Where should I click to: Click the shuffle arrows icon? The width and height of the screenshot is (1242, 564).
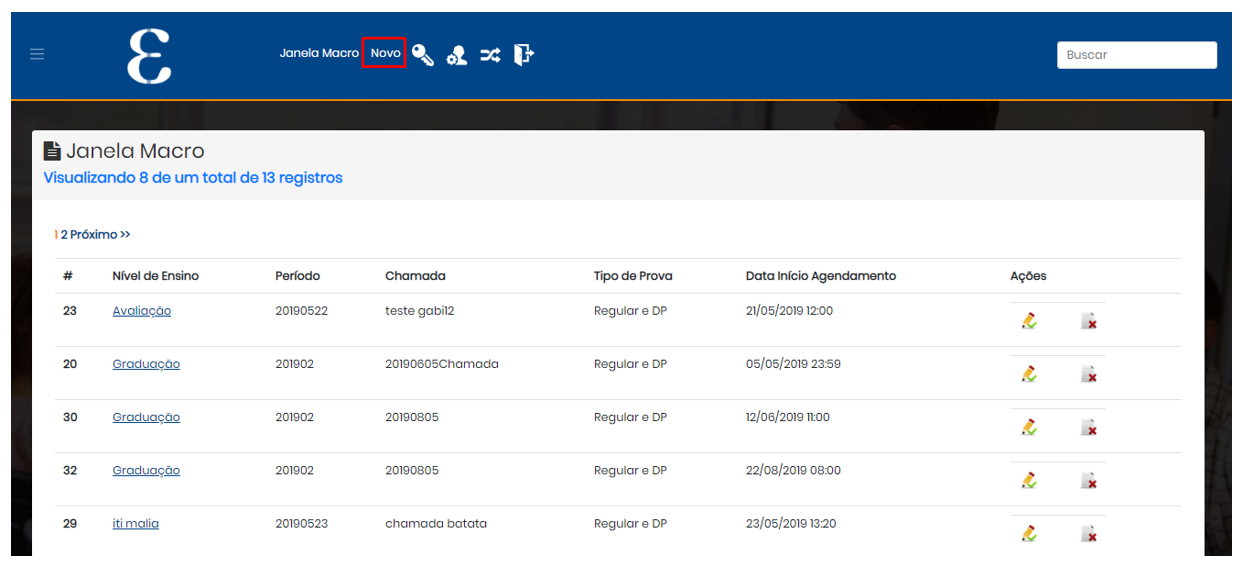(x=490, y=55)
